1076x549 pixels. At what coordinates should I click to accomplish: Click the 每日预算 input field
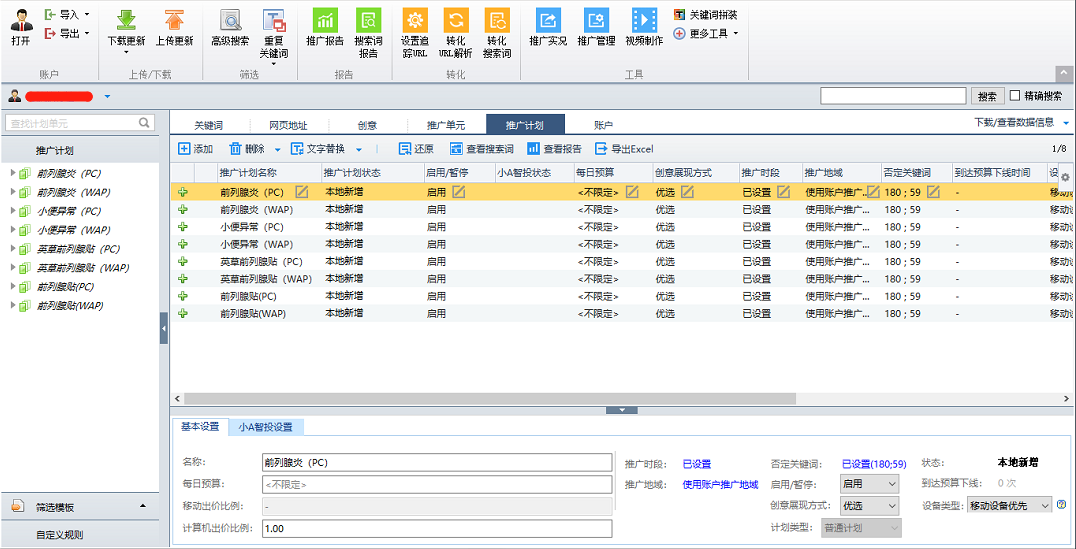(x=436, y=484)
